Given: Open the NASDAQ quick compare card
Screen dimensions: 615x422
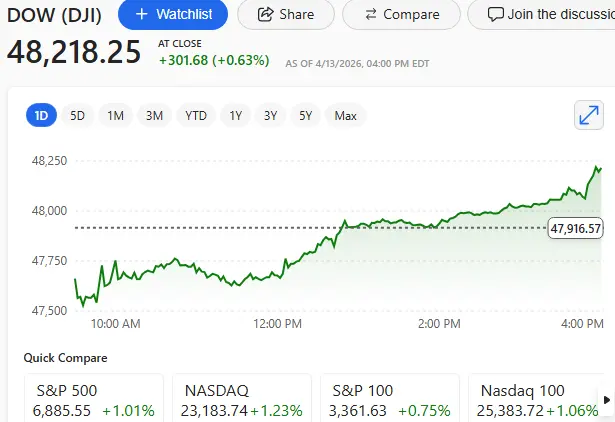Looking at the screenshot, I should [x=240, y=399].
